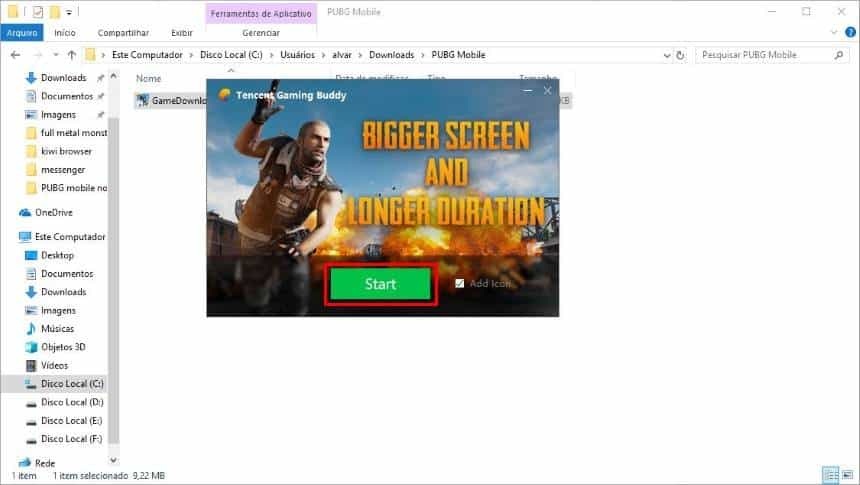860x485 pixels.
Task: Click Downloads breadcrumb in address bar
Action: pos(392,55)
